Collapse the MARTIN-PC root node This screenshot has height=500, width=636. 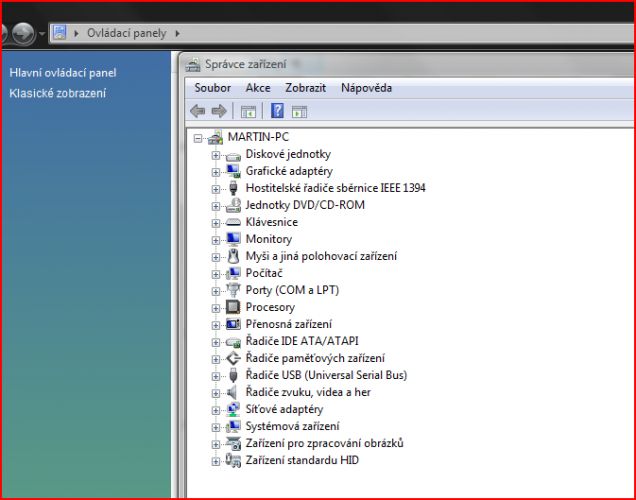tap(198, 139)
